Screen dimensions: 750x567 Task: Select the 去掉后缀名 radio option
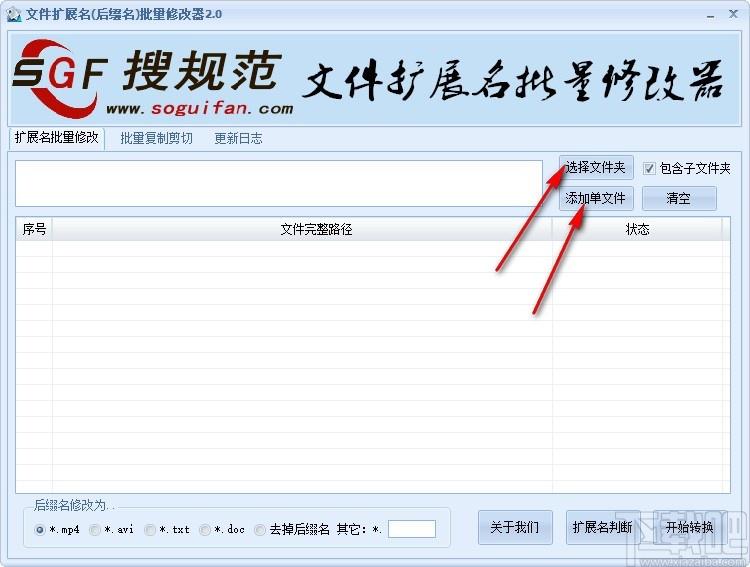click(x=260, y=530)
